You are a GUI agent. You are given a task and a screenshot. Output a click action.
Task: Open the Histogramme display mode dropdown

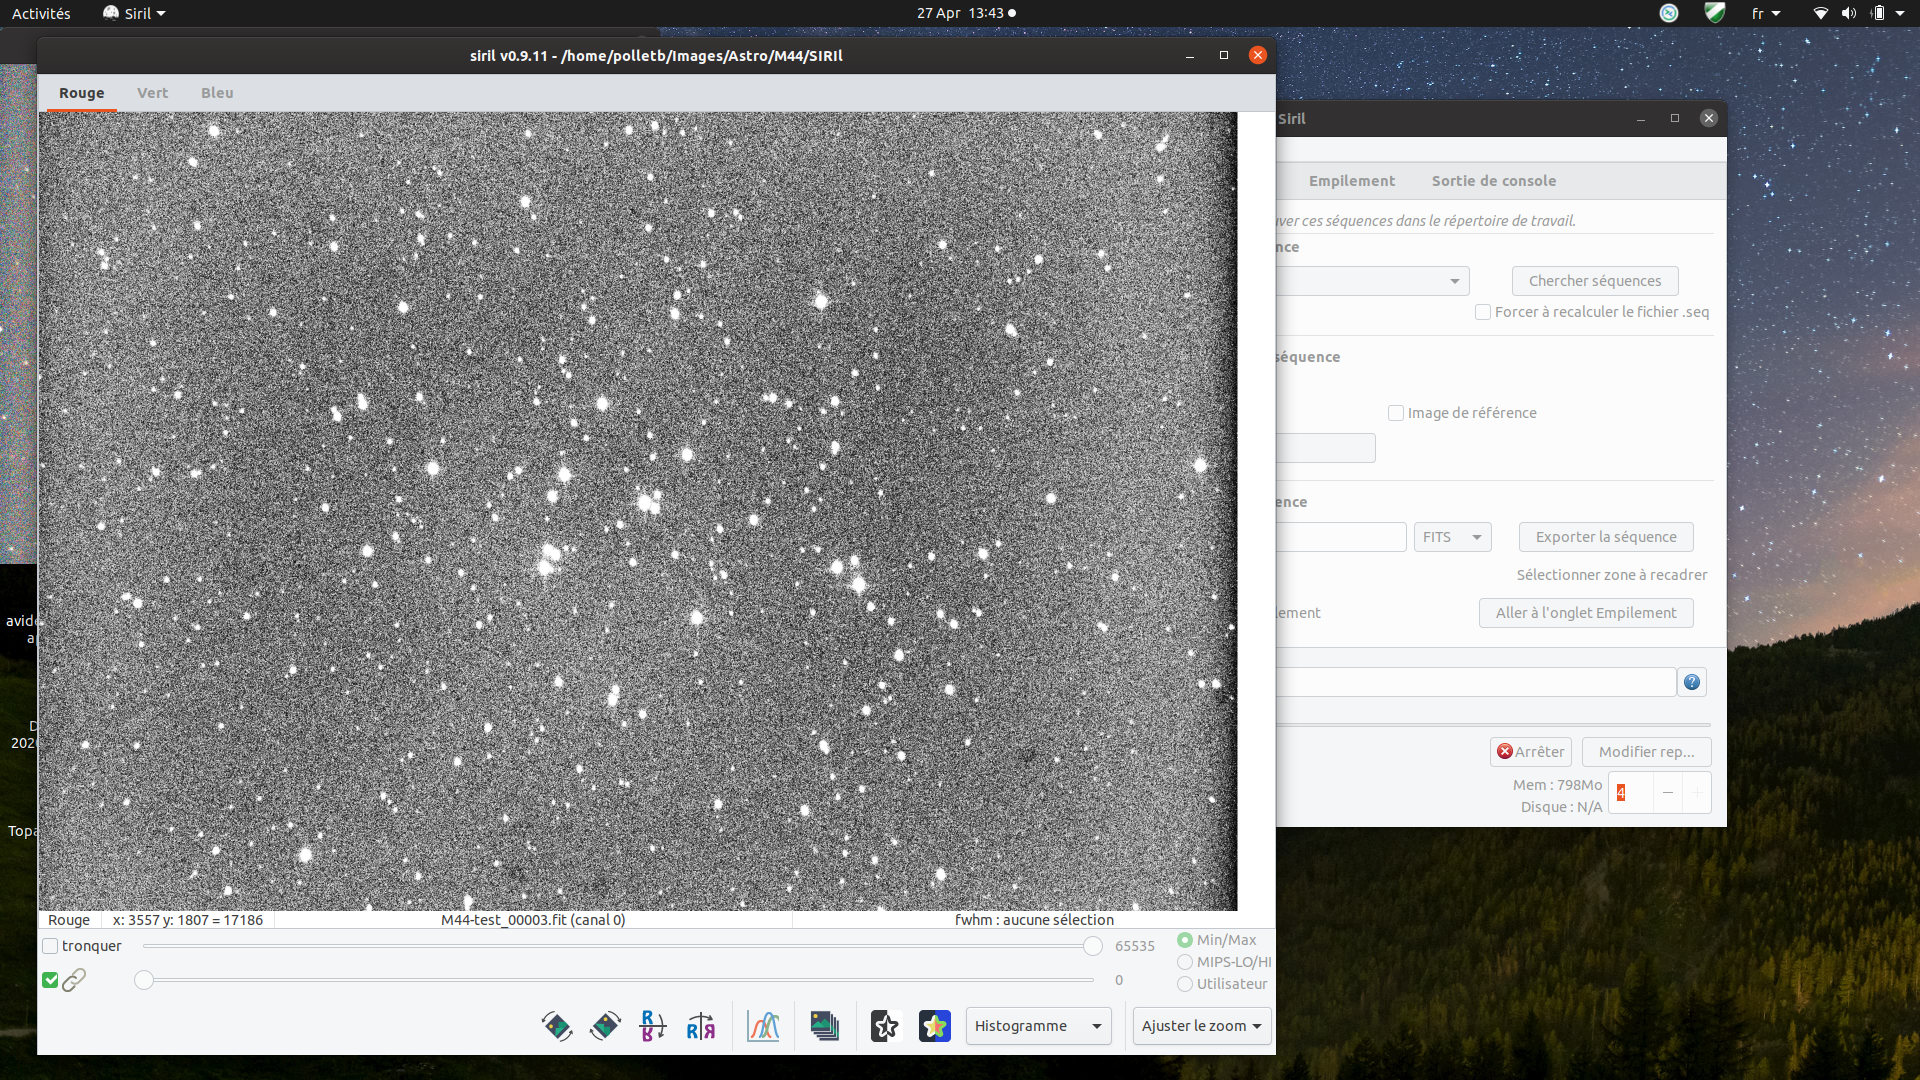pyautogui.click(x=1038, y=1026)
